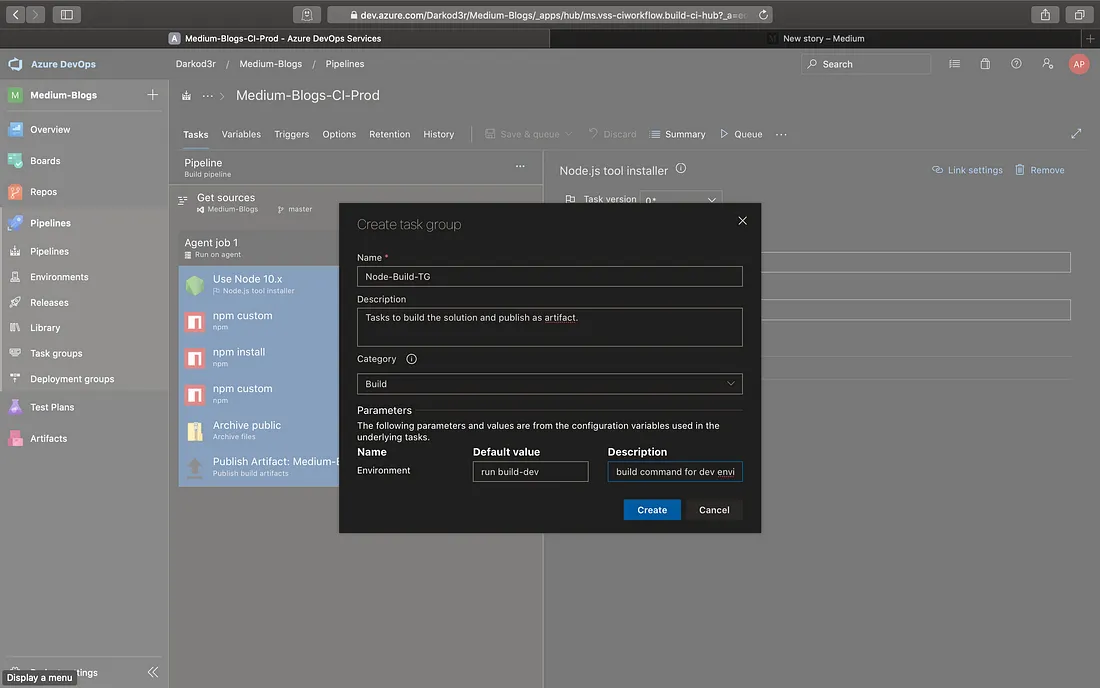Click the Environment parameter Description field
The width and height of the screenshot is (1100, 688).
pos(675,471)
